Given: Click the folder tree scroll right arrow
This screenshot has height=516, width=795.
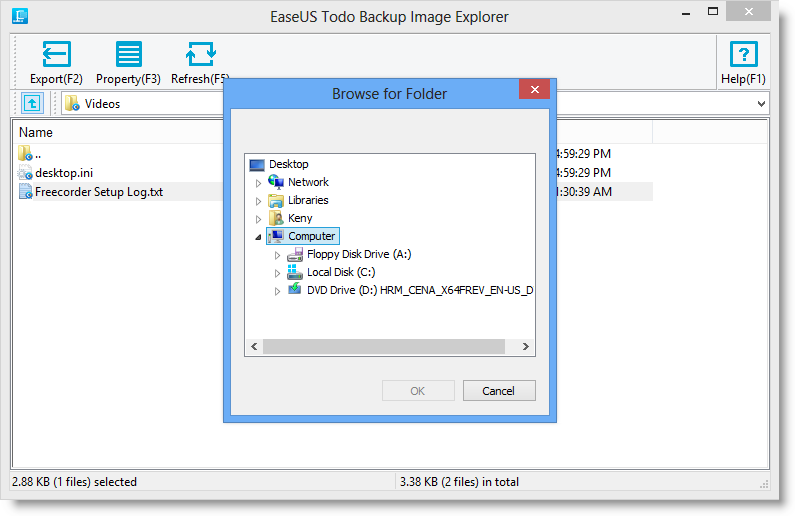Looking at the screenshot, I should 526,347.
